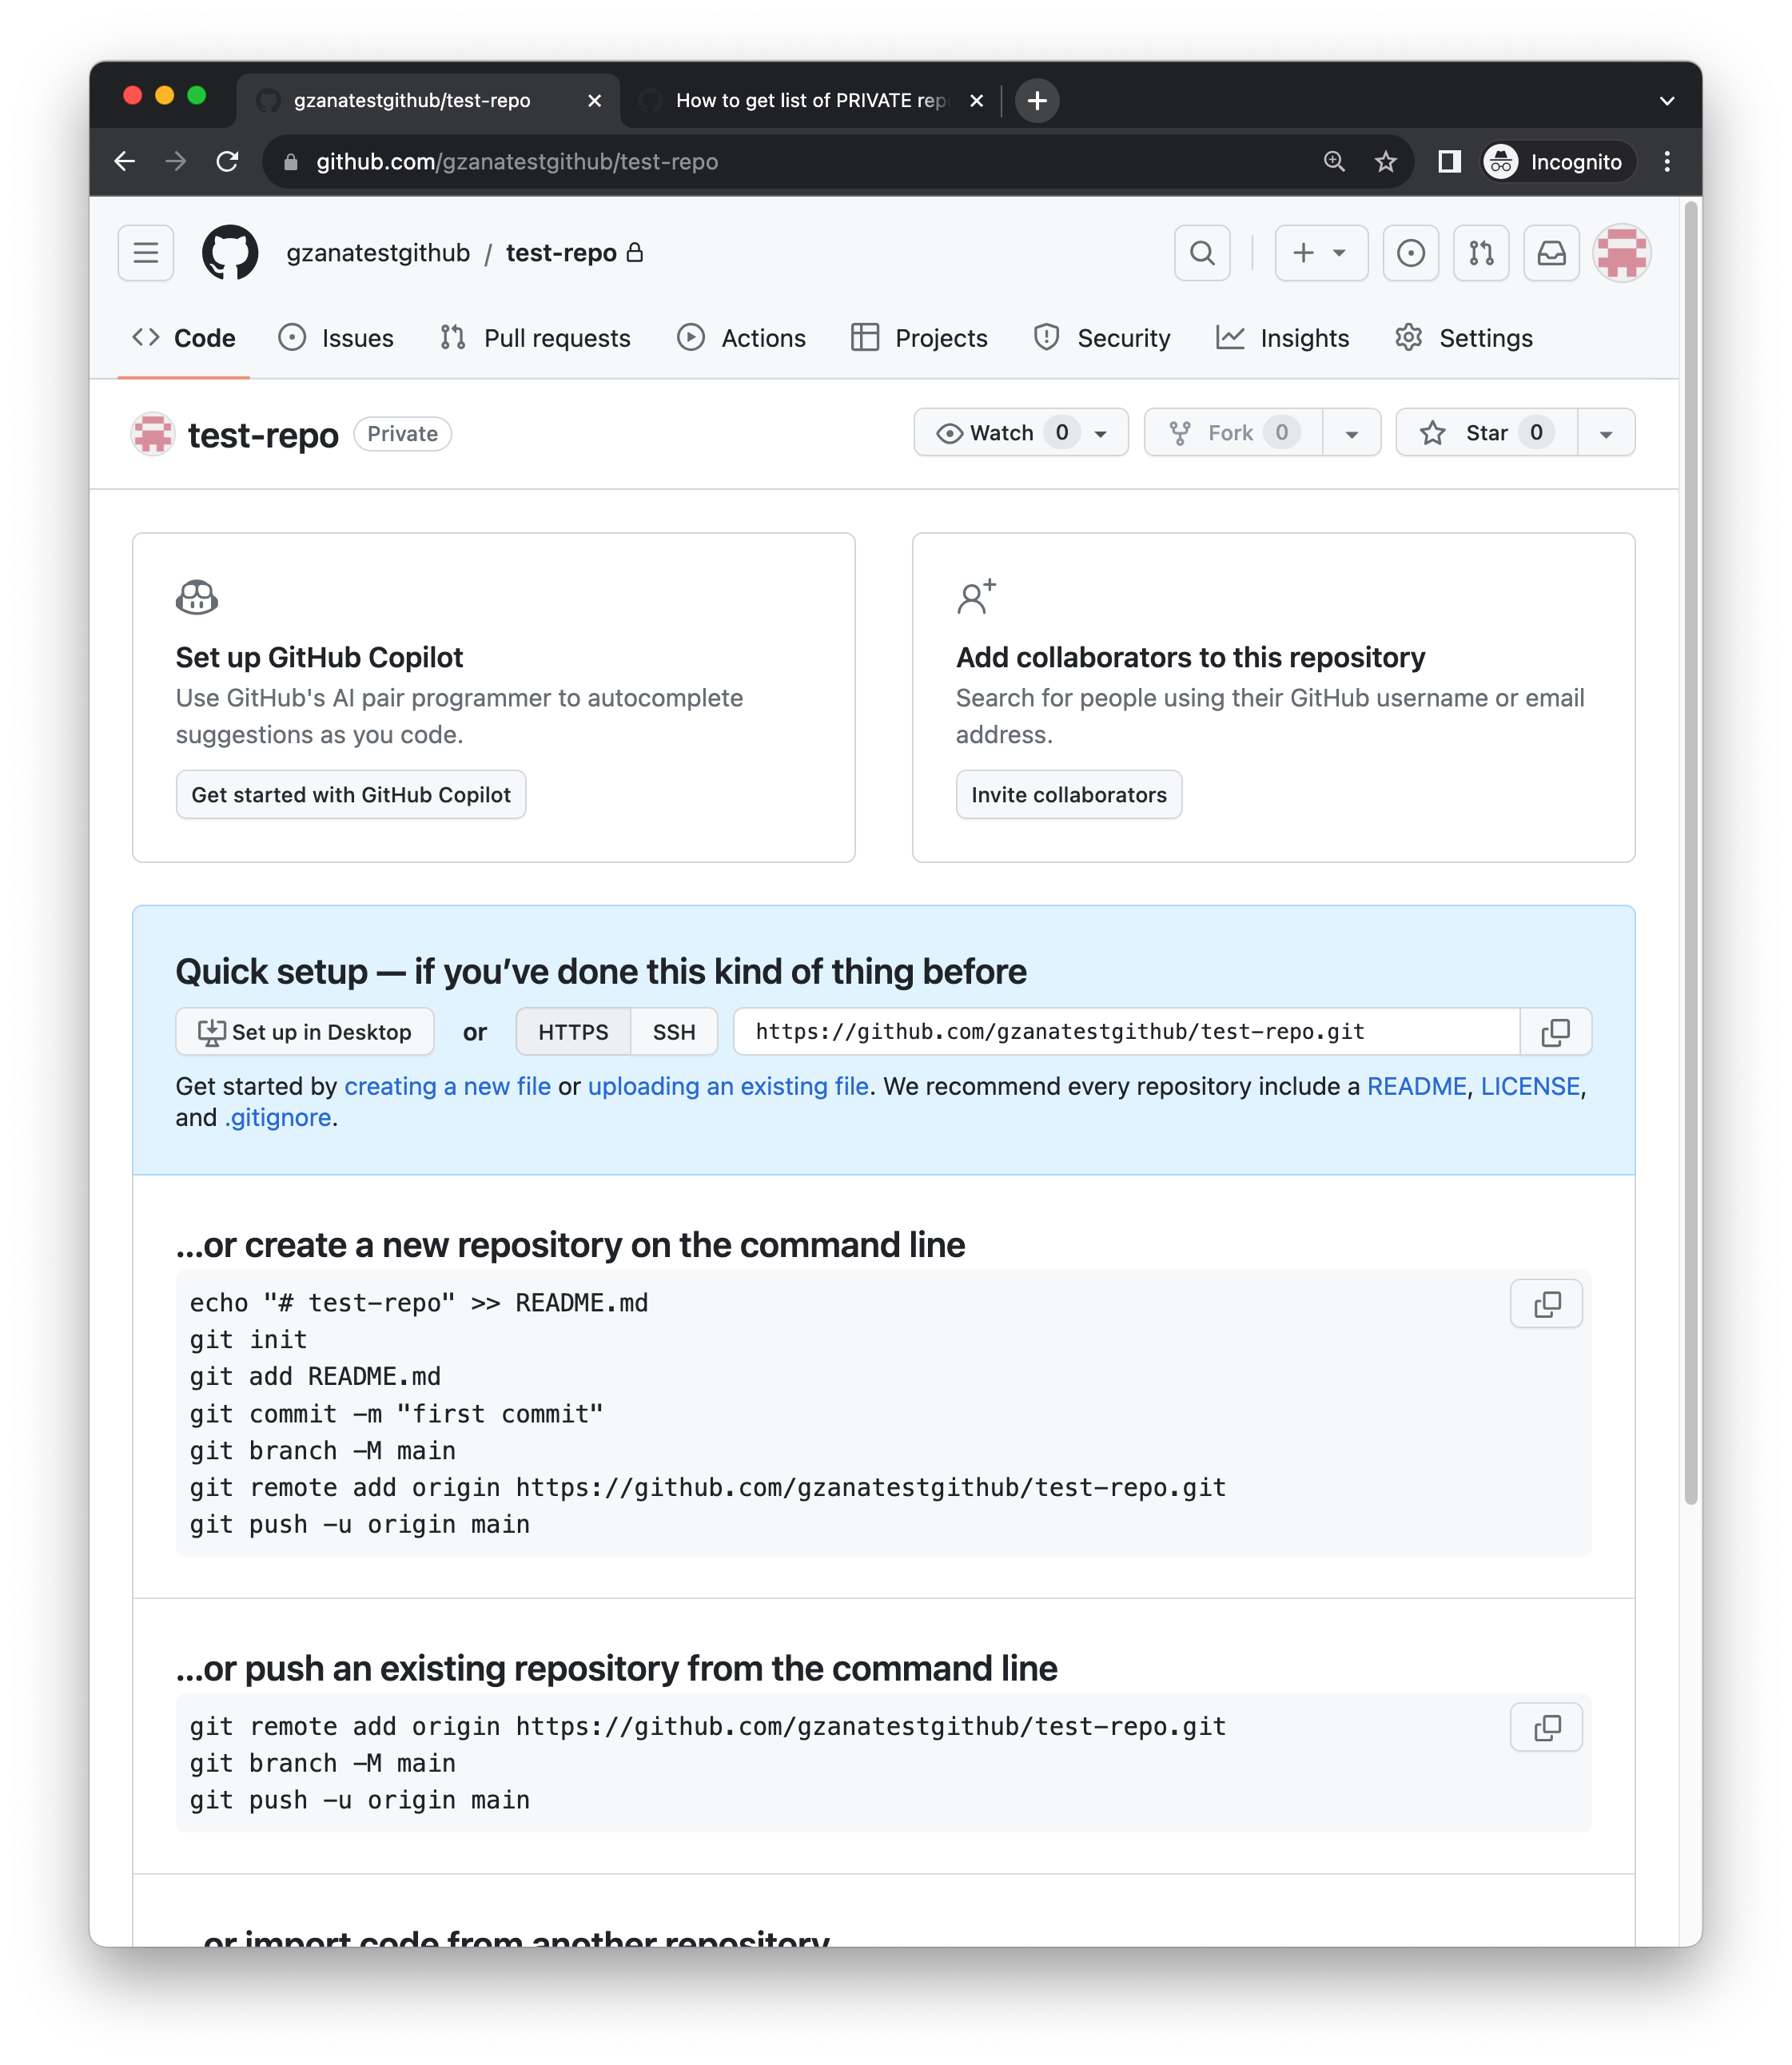Follow the 'creating a new file' link

click(x=447, y=1086)
